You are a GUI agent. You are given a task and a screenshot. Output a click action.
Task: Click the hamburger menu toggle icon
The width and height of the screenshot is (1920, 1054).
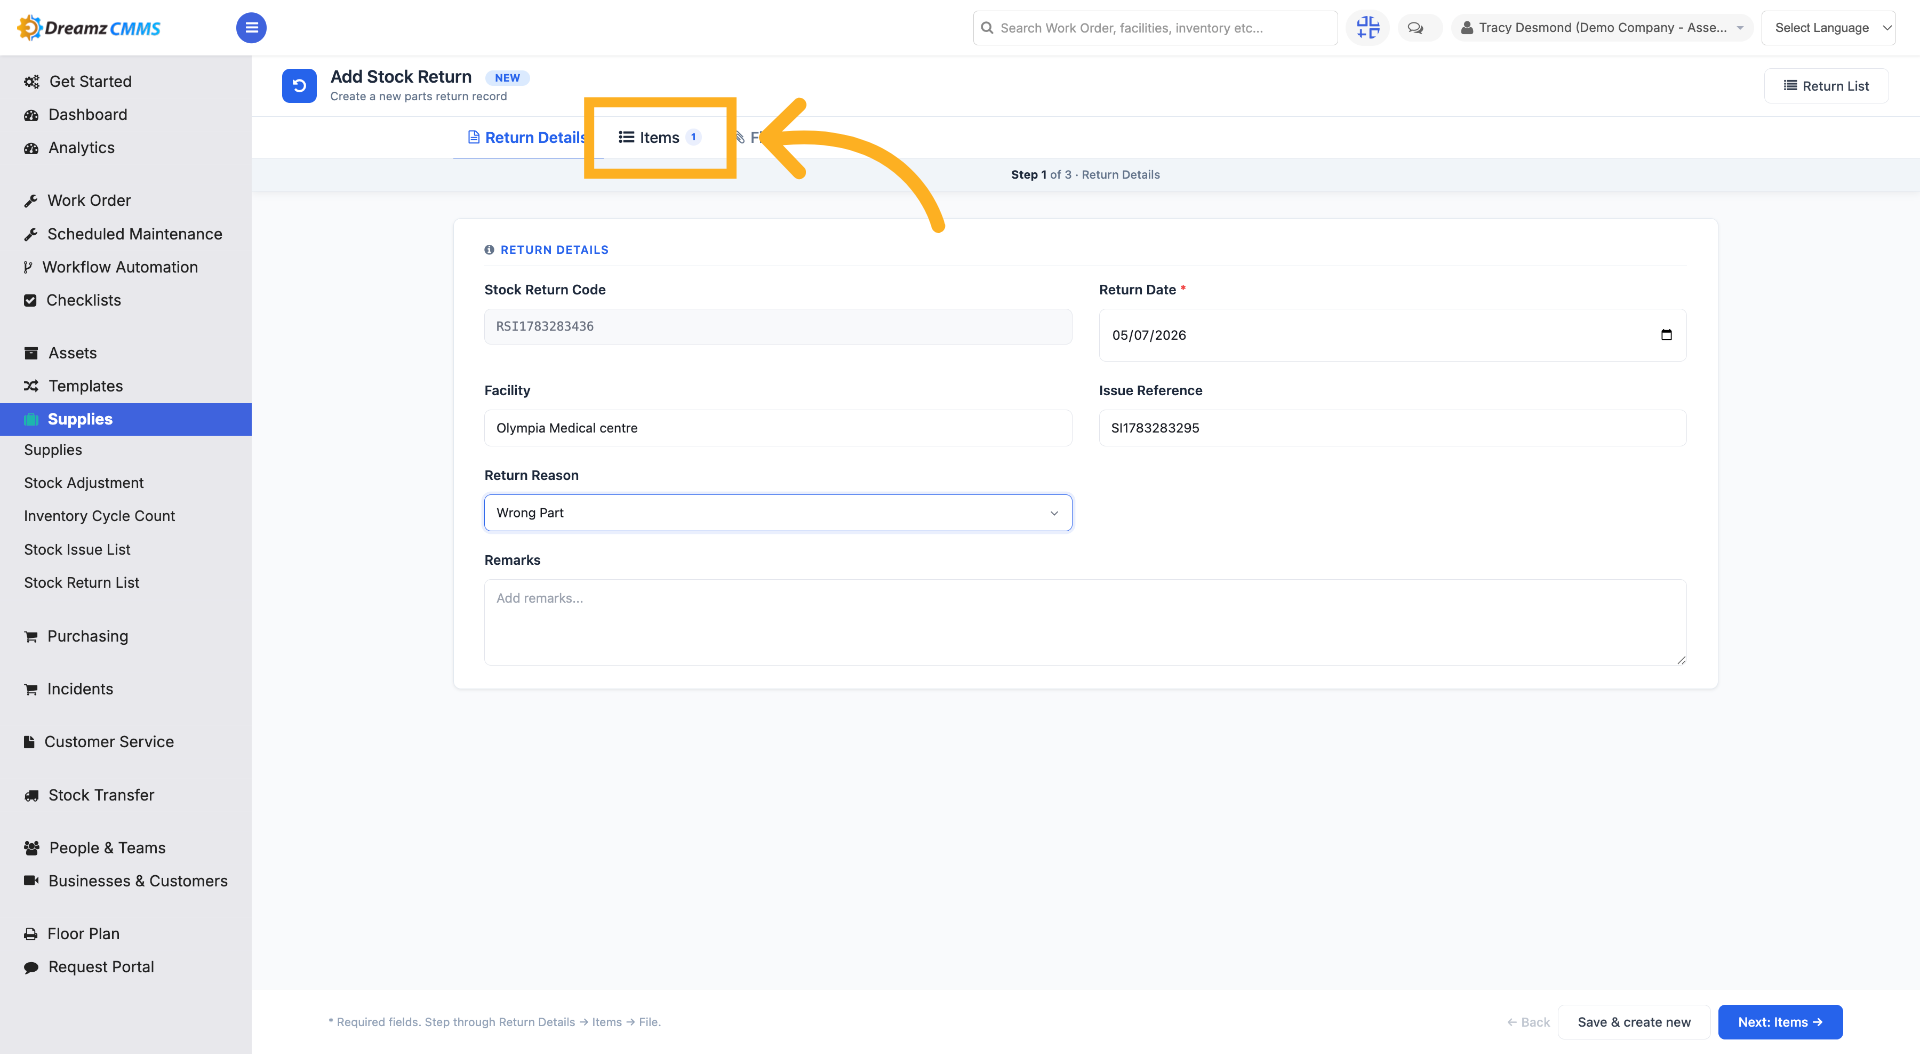(x=251, y=28)
